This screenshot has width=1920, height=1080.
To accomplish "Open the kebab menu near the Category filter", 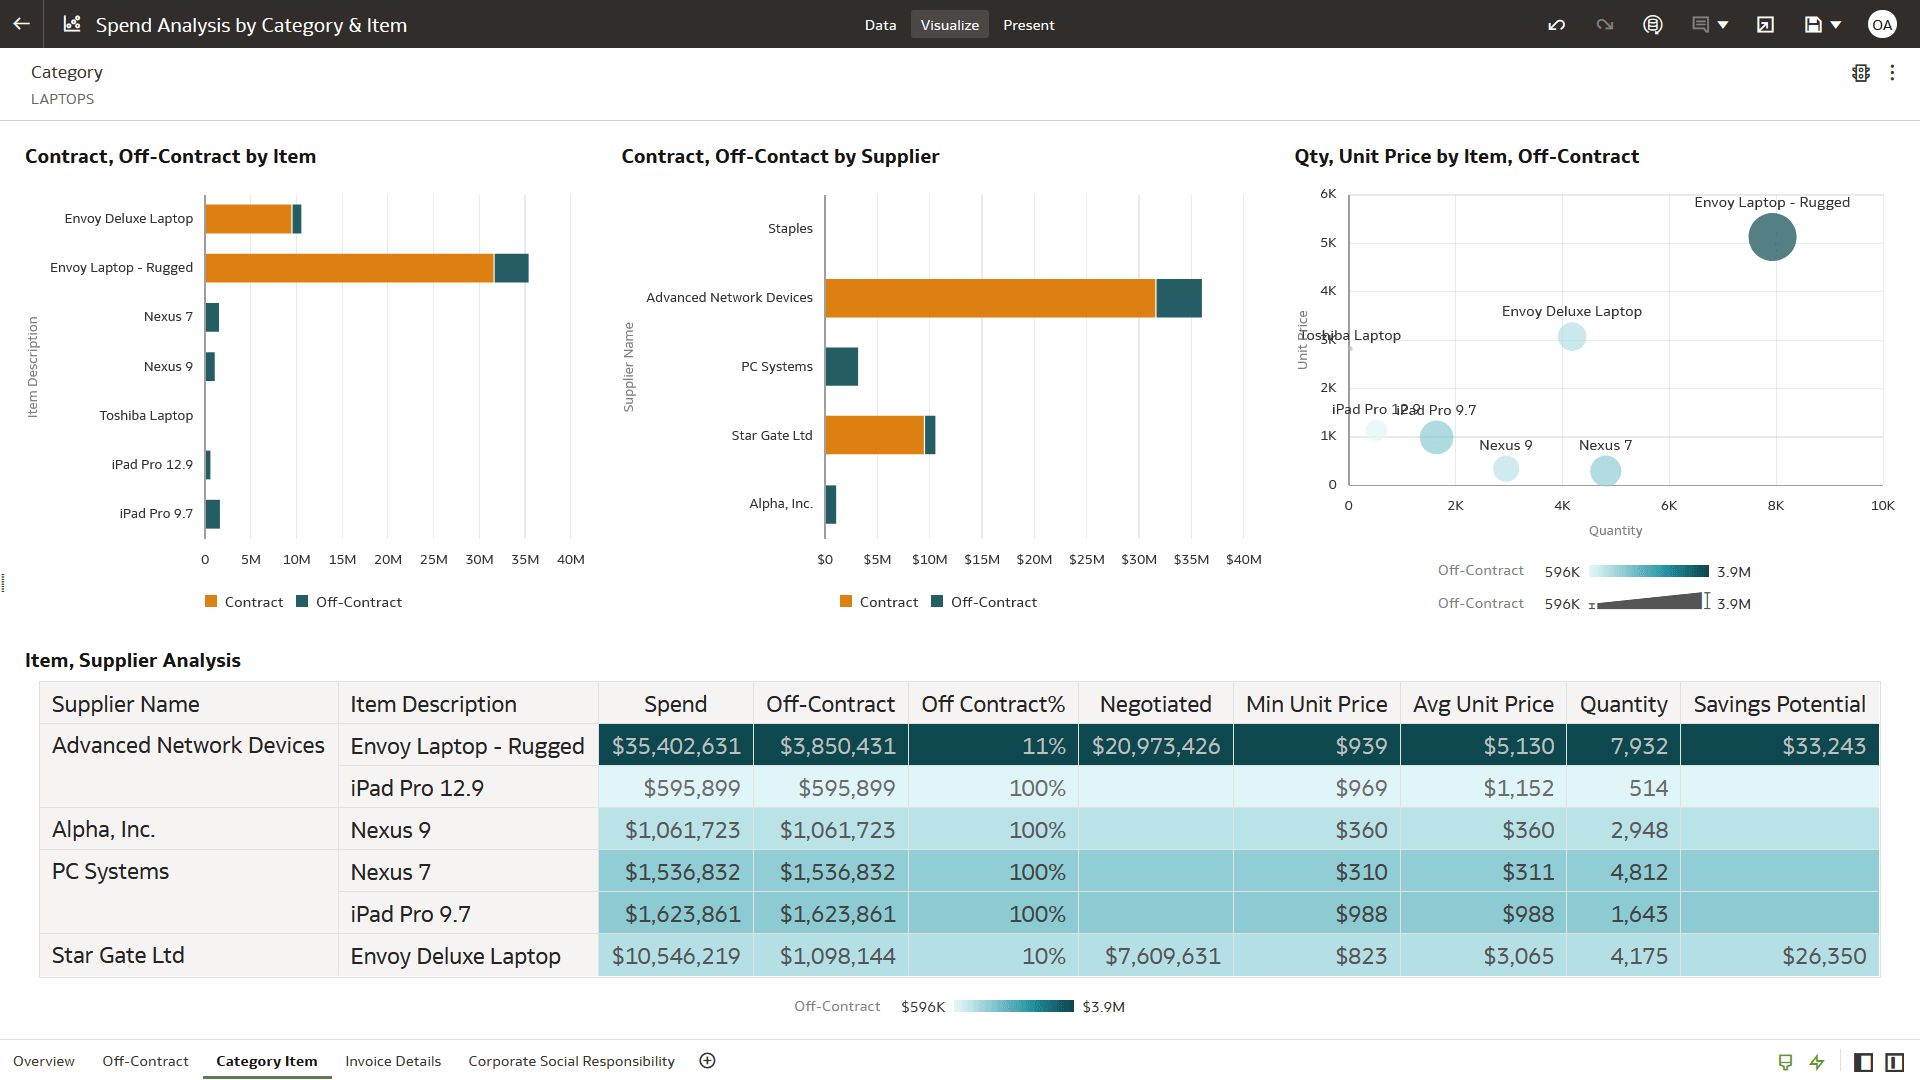I will (1894, 72).
